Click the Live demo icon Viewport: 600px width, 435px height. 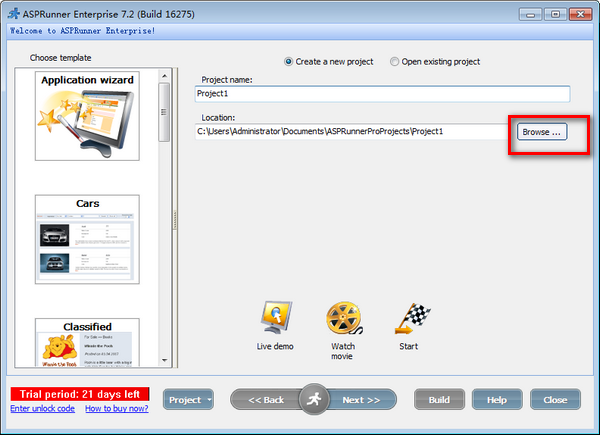tap(275, 318)
